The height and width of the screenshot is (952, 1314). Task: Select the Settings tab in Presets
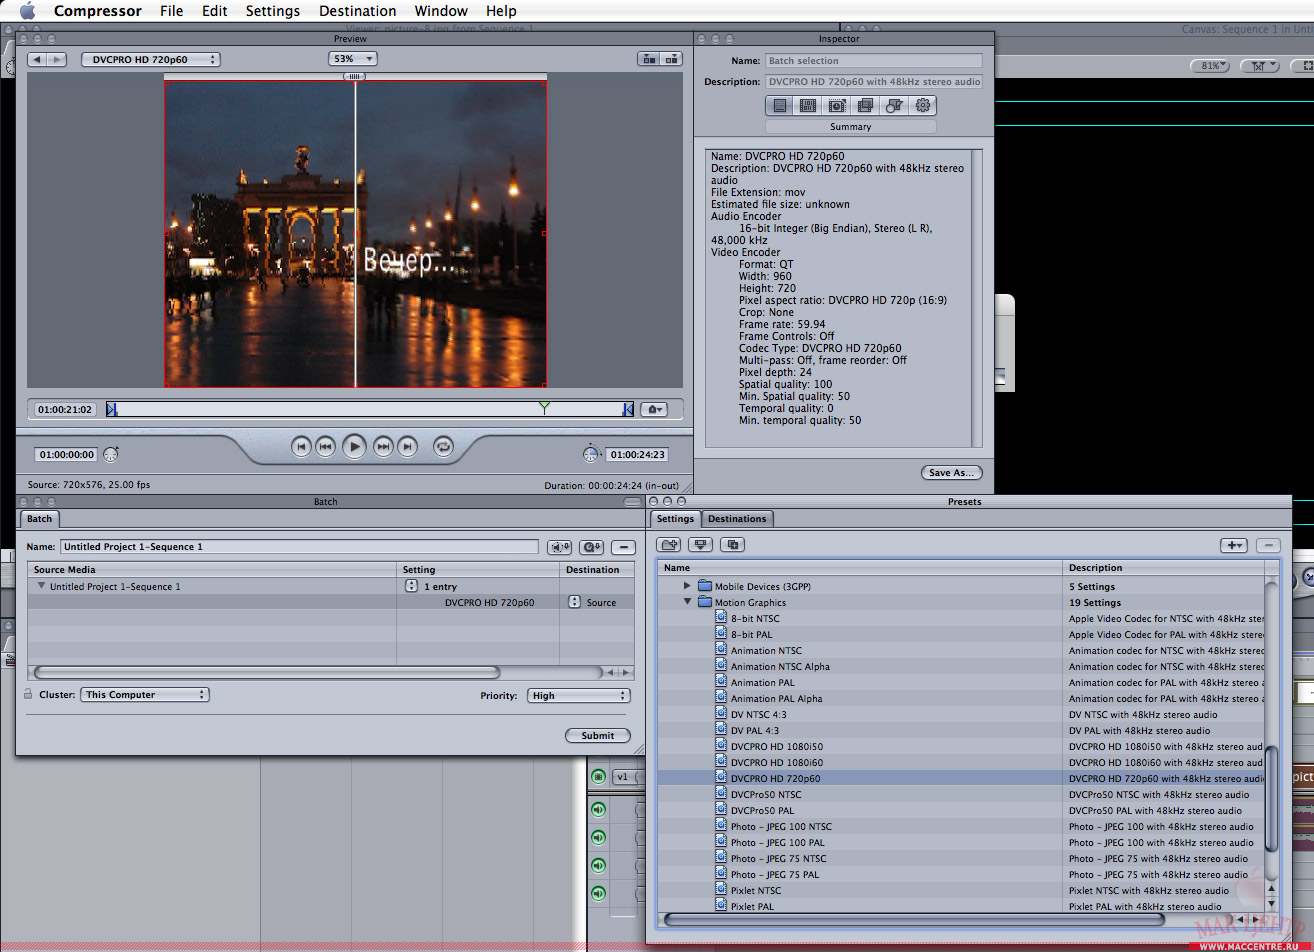coord(675,518)
